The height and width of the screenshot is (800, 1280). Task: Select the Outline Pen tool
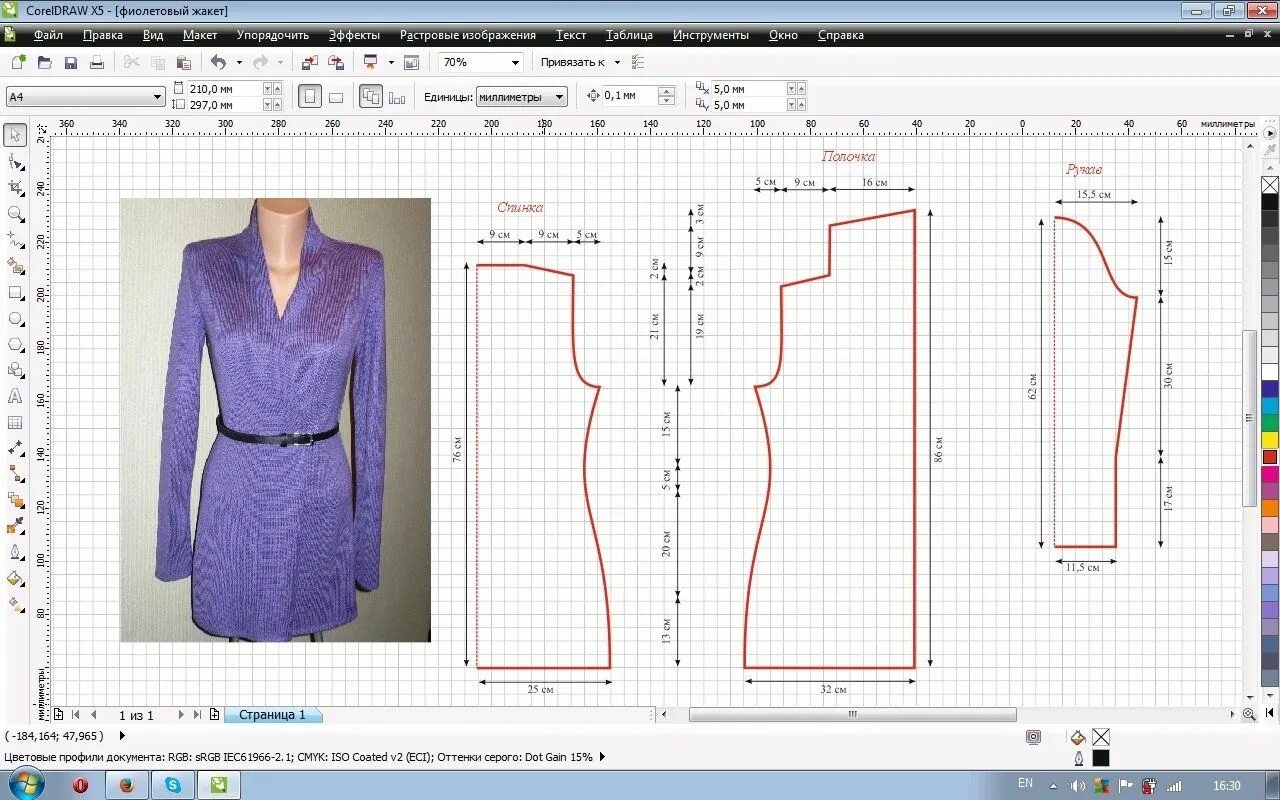[x=15, y=552]
